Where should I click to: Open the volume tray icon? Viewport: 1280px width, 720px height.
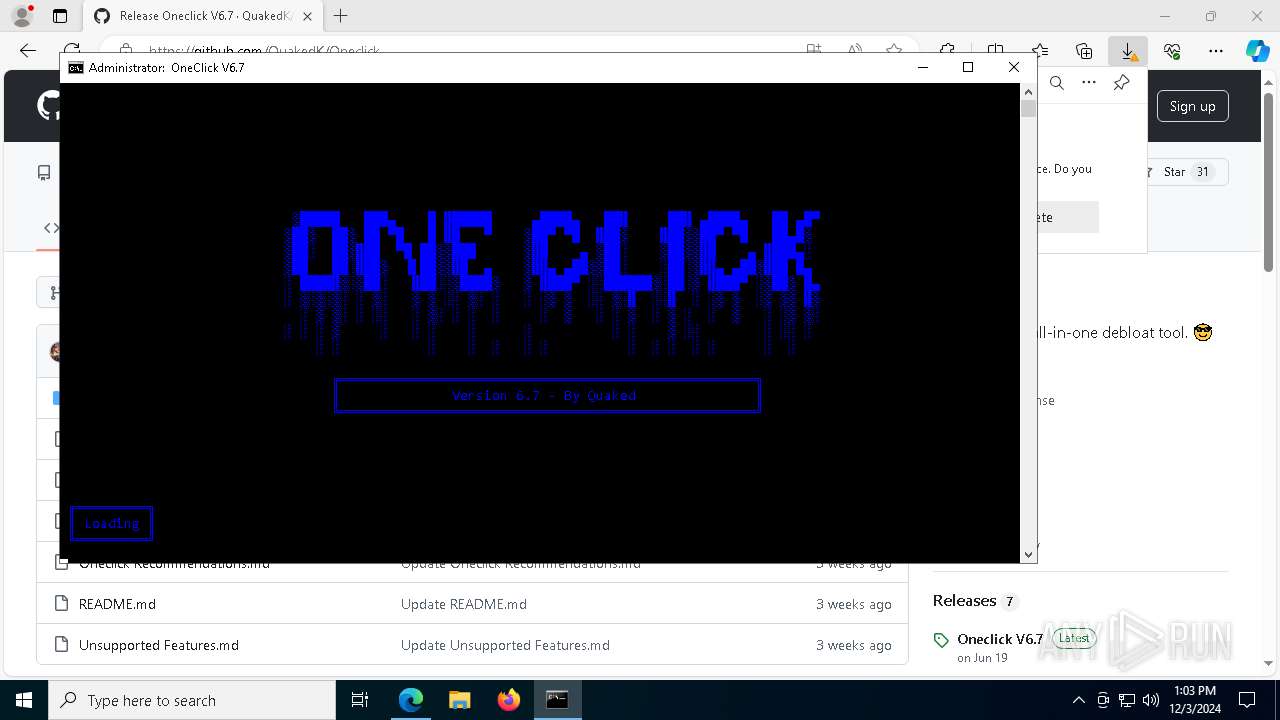pos(1151,700)
